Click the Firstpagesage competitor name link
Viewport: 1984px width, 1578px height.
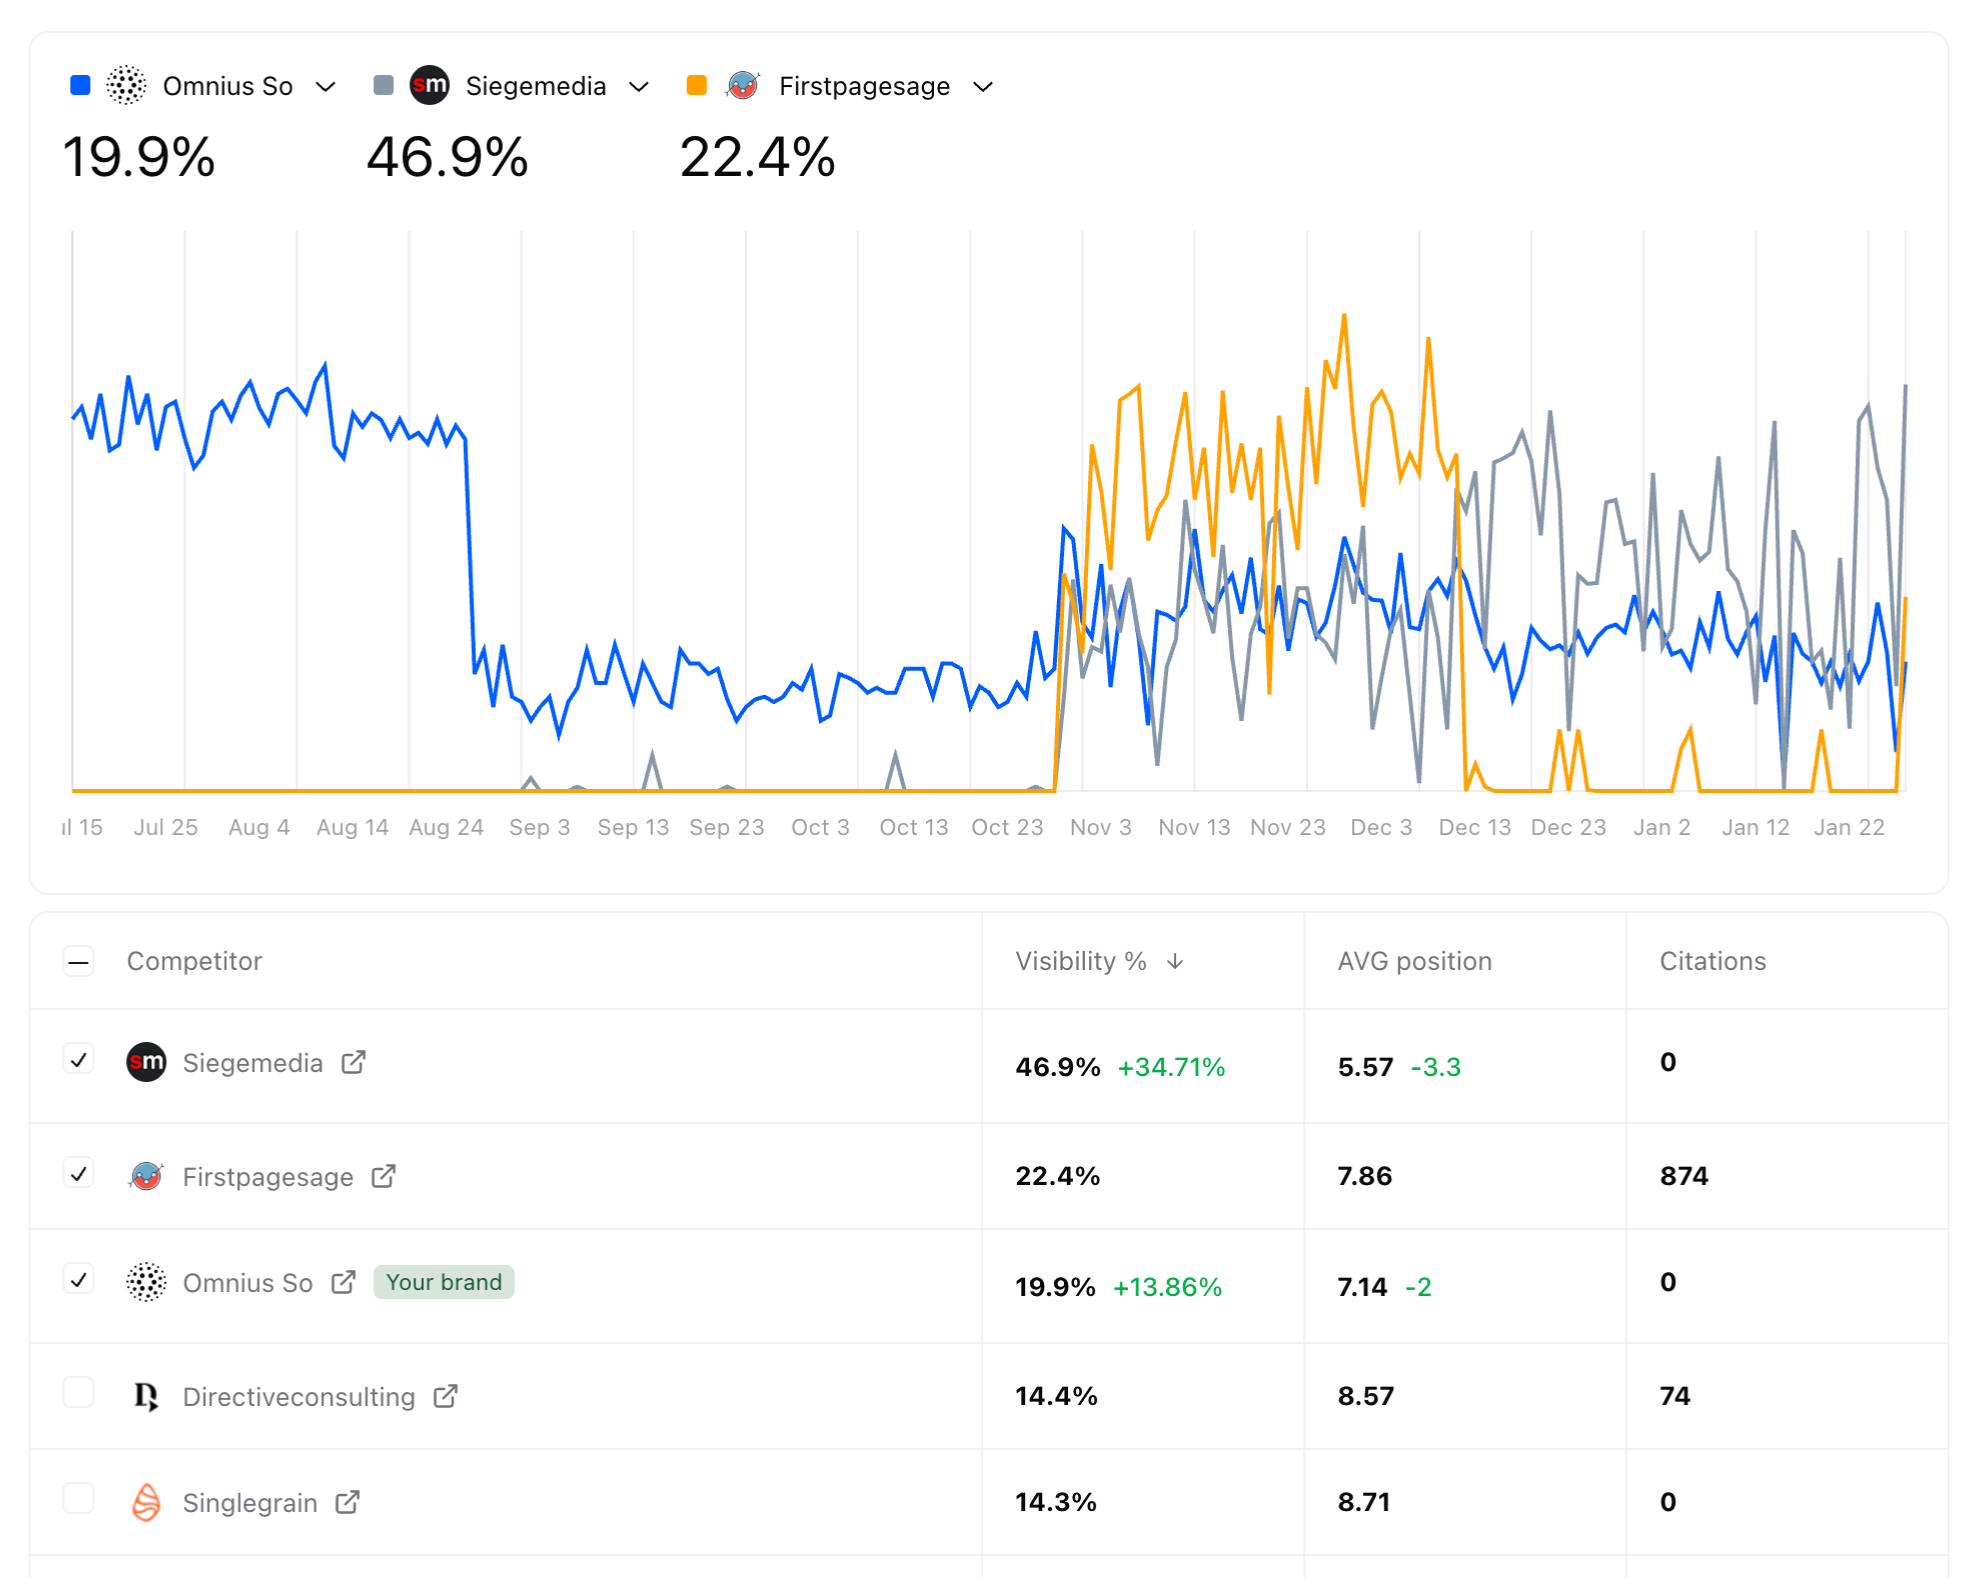267,1177
